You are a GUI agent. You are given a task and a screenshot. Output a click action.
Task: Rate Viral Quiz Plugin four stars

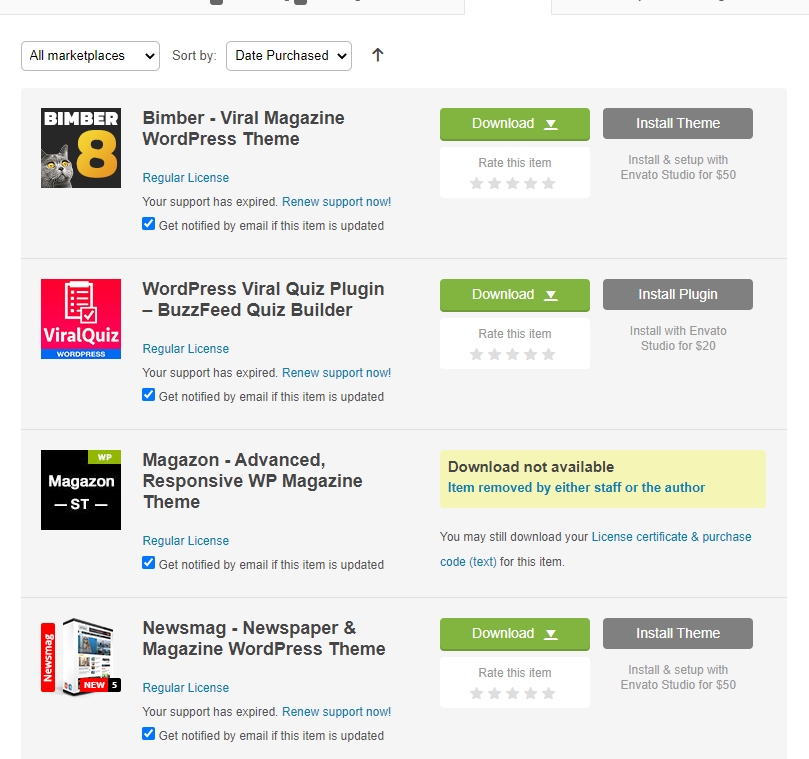click(x=530, y=354)
